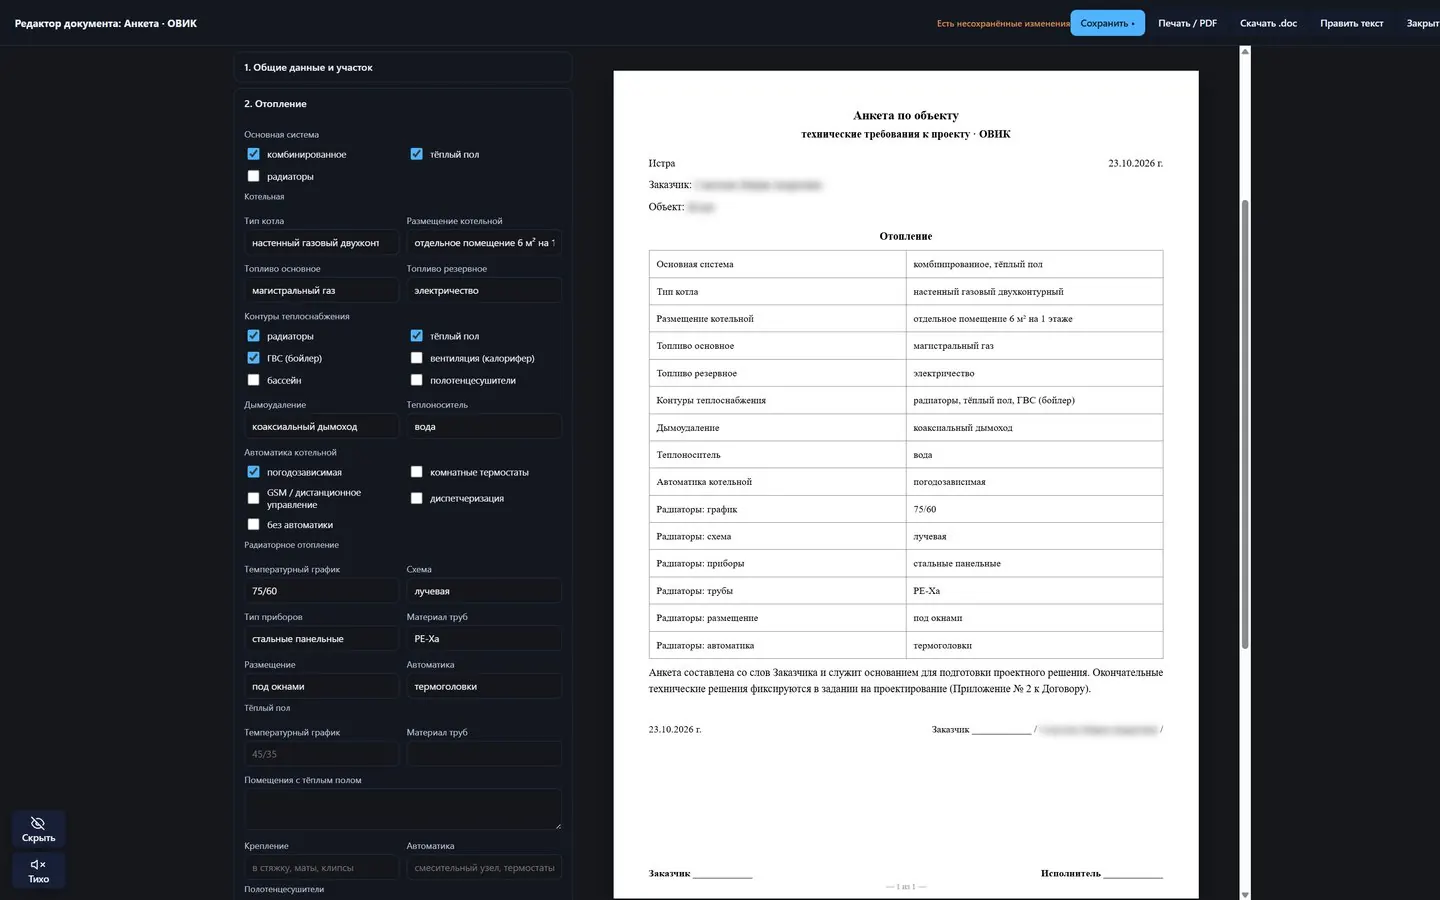Click the preview scrollbar down arrow

(1245, 894)
